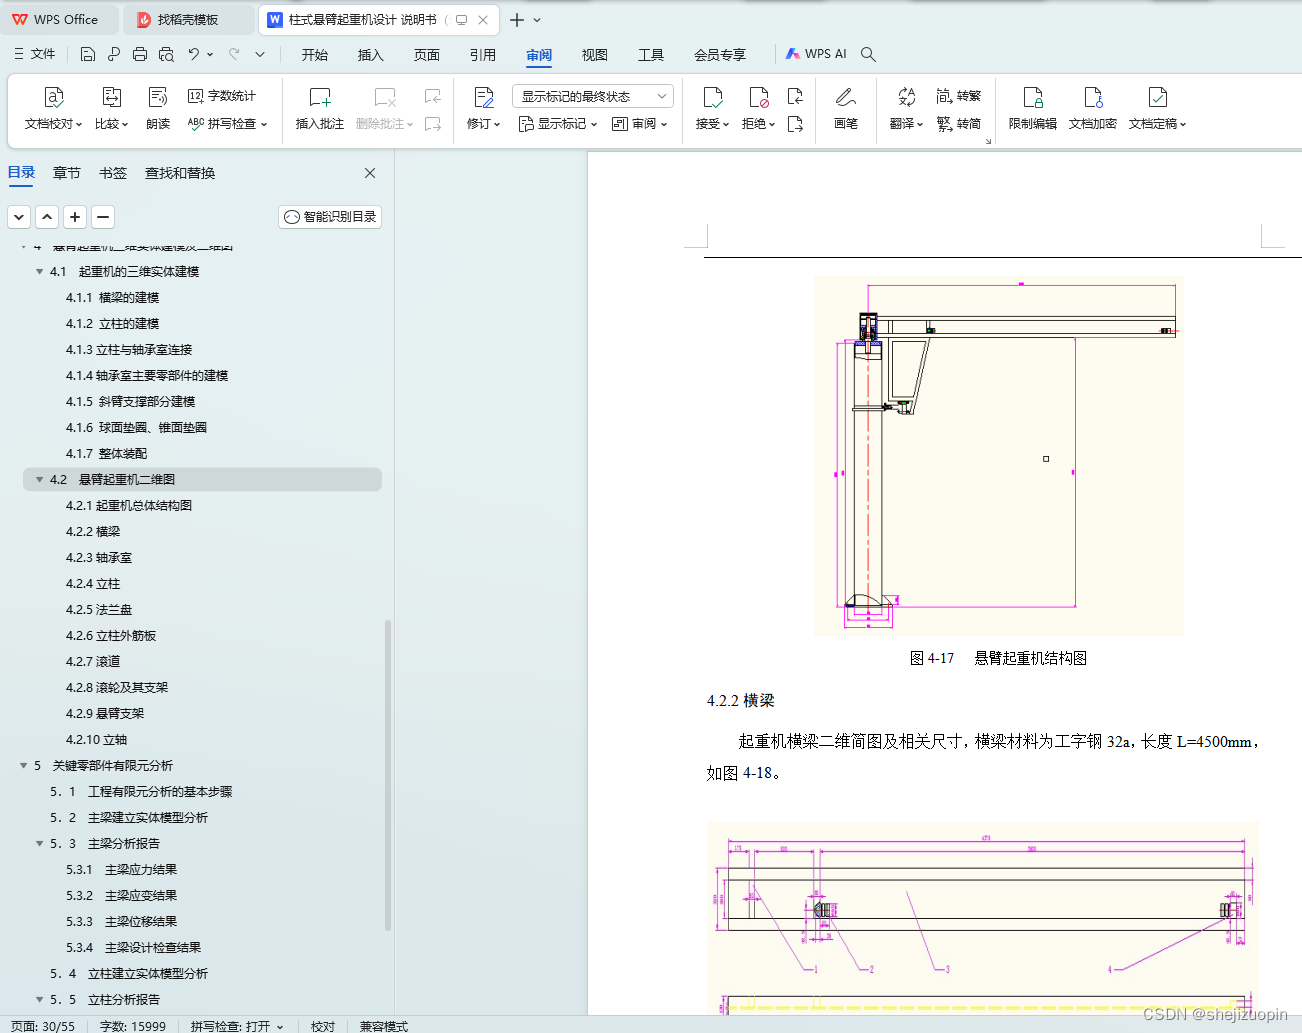Viewport: 1302px width, 1033px height.
Task: Select the crane structure figure 4-17 image
Action: [998, 455]
